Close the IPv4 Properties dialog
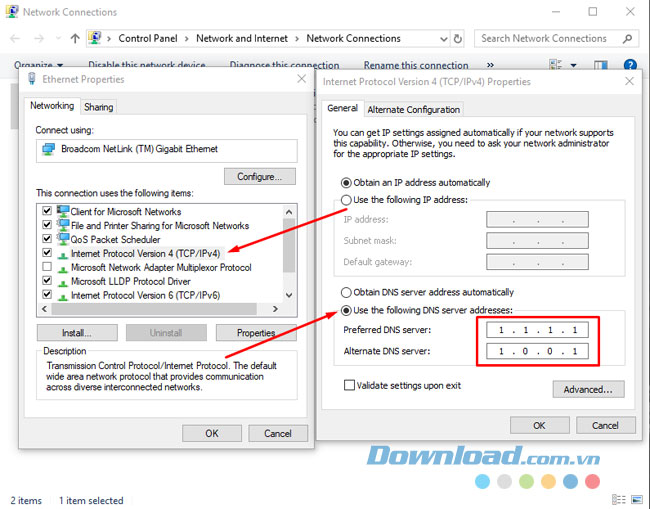The image size is (650, 509). pyautogui.click(x=629, y=81)
